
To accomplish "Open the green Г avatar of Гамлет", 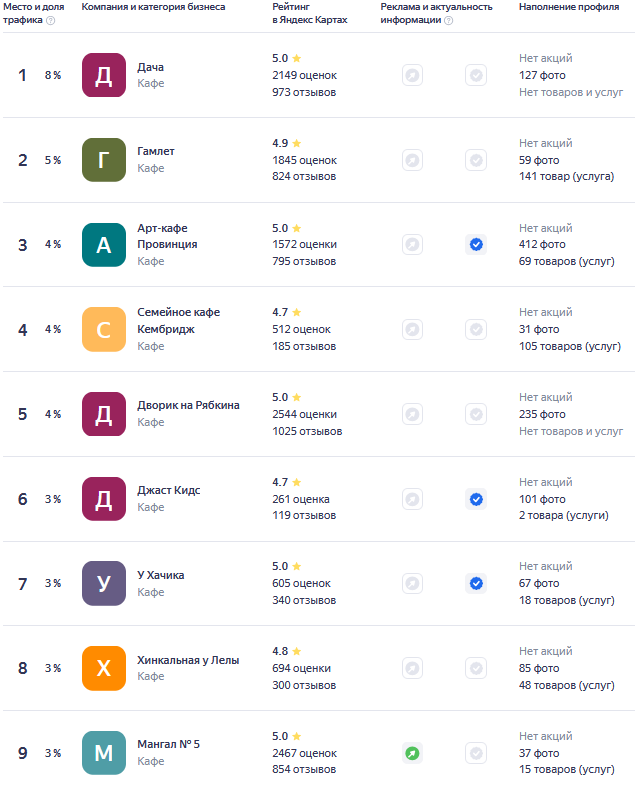I will (x=104, y=160).
